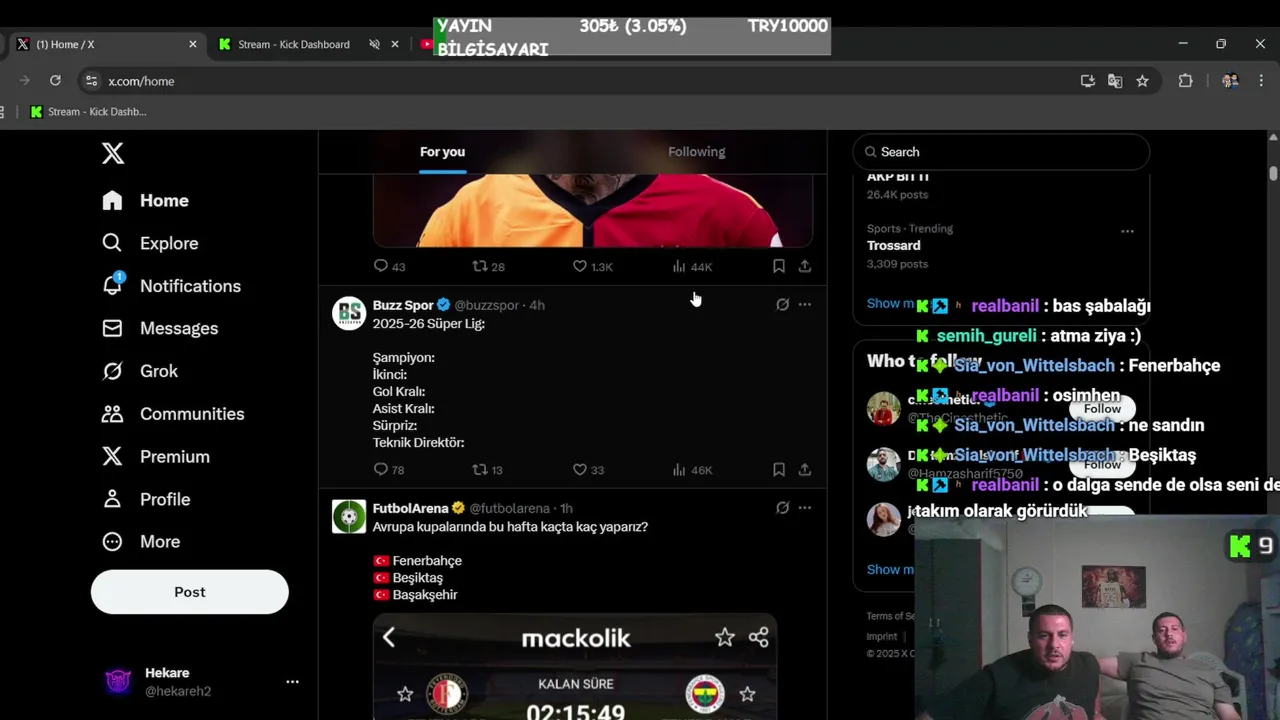This screenshot has height=720, width=1280.
Task: Open the Buzz Spor account name link
Action: (403, 305)
